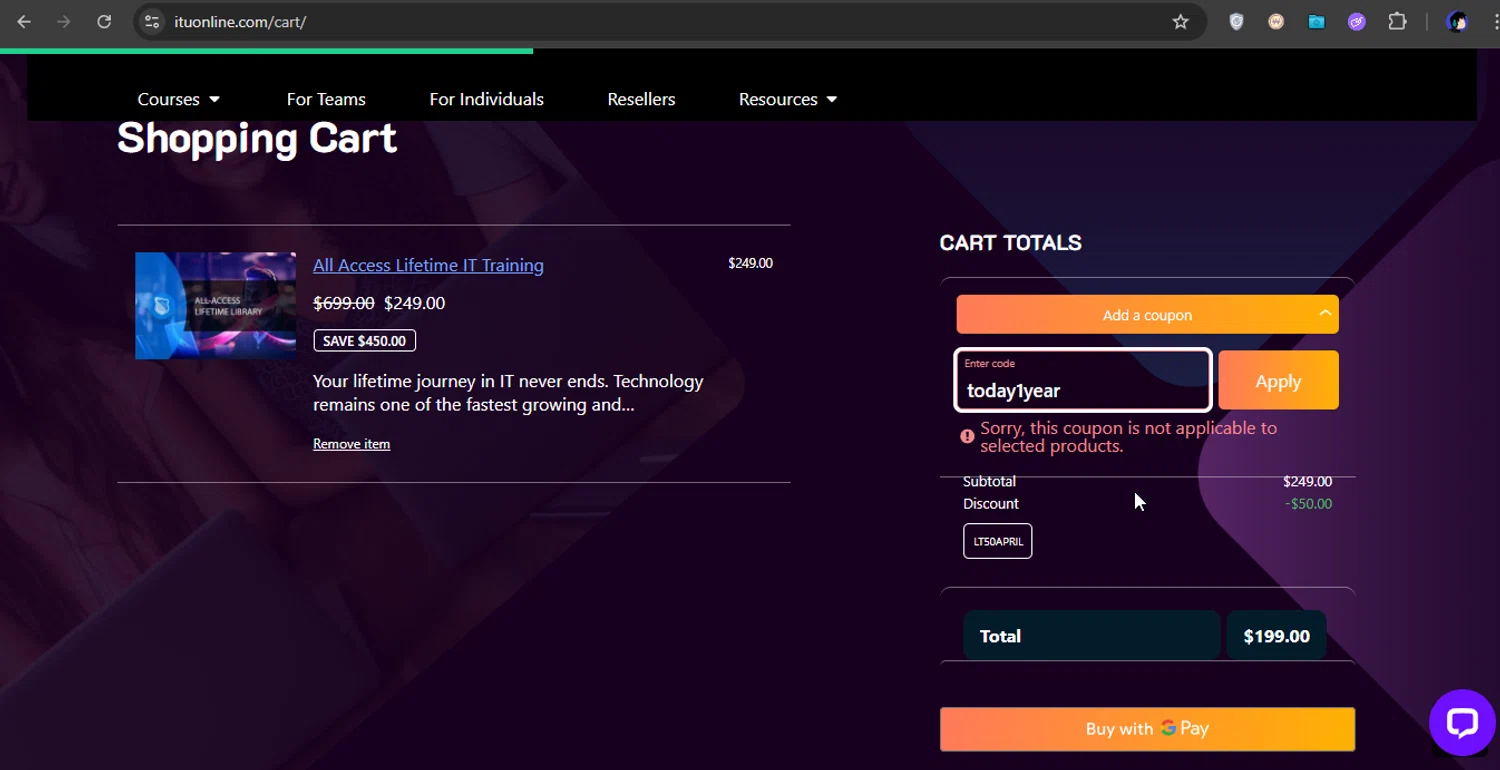The width and height of the screenshot is (1500, 770).
Task: Click the LT50APRIL coupon chip
Action: (x=997, y=541)
